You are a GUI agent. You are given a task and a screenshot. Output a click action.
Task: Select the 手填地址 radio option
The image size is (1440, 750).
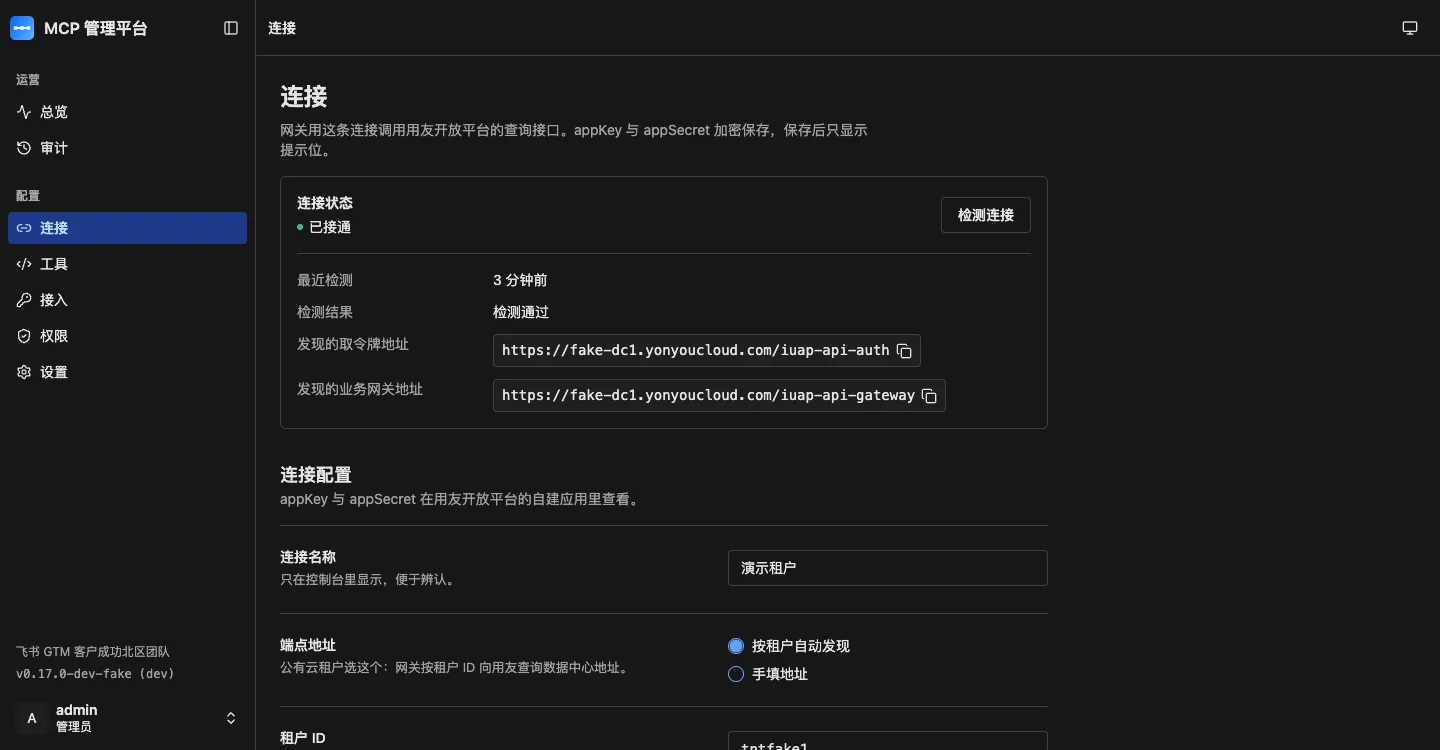tap(736, 674)
